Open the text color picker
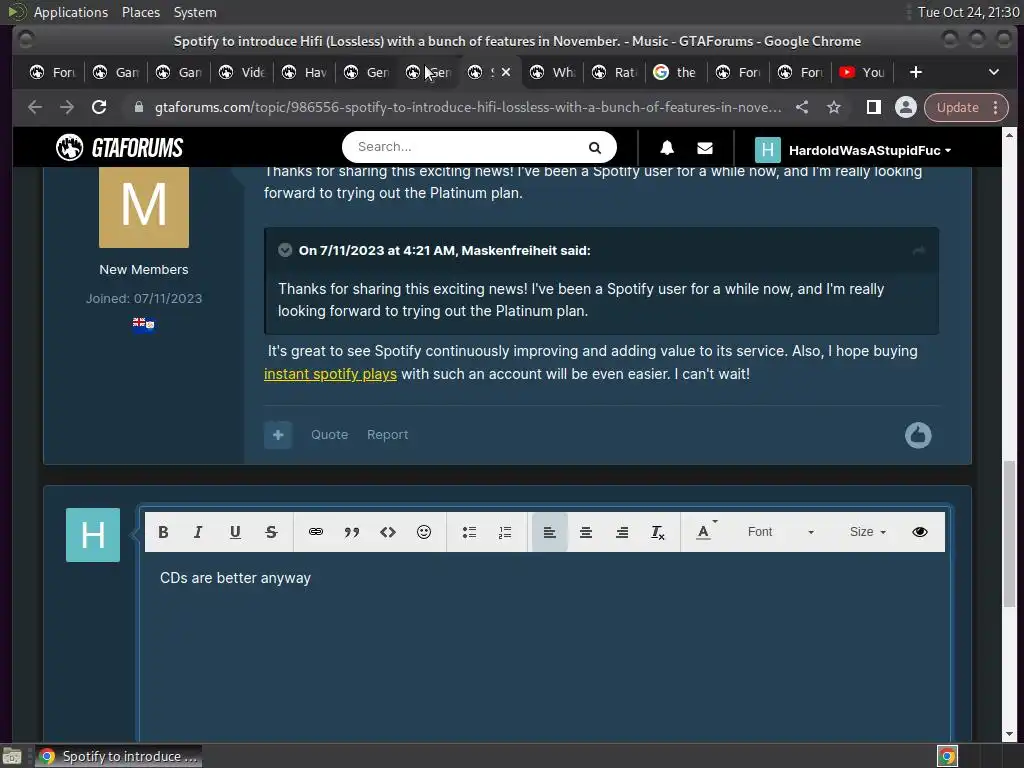Screen dimensions: 1024x768 pyautogui.click(x=704, y=532)
